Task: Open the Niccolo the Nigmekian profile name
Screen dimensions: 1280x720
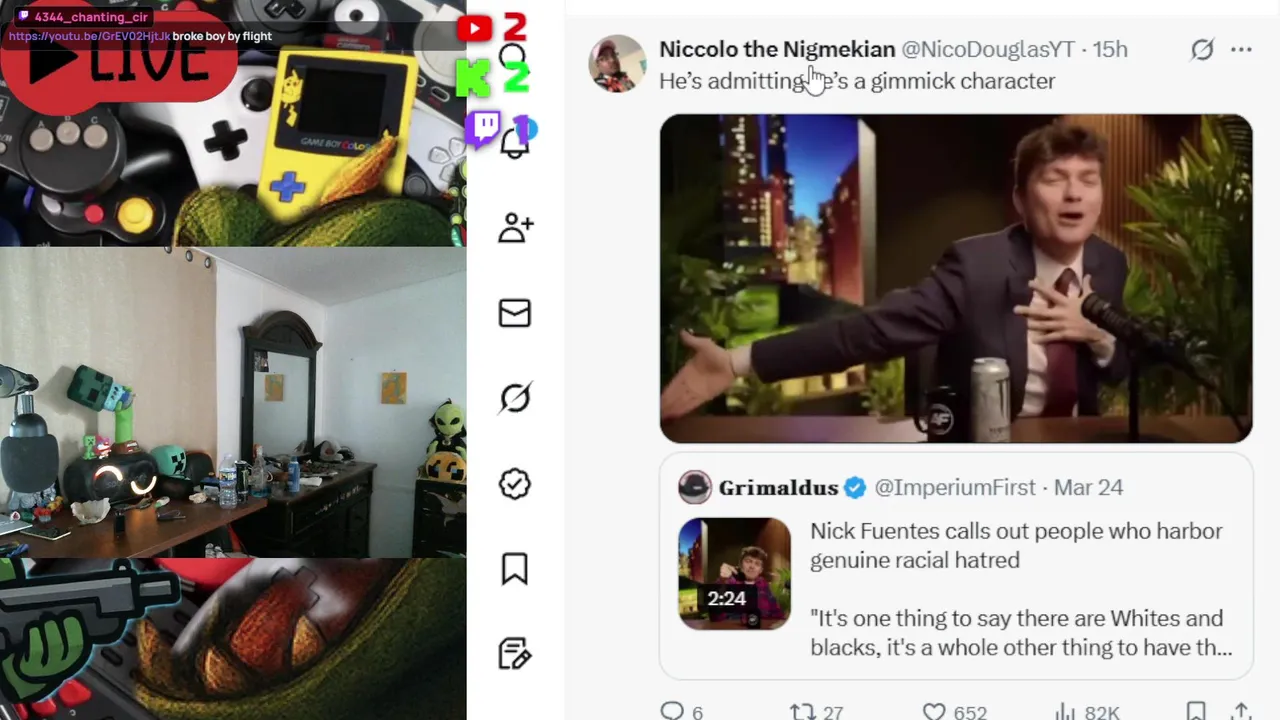Action: click(777, 50)
